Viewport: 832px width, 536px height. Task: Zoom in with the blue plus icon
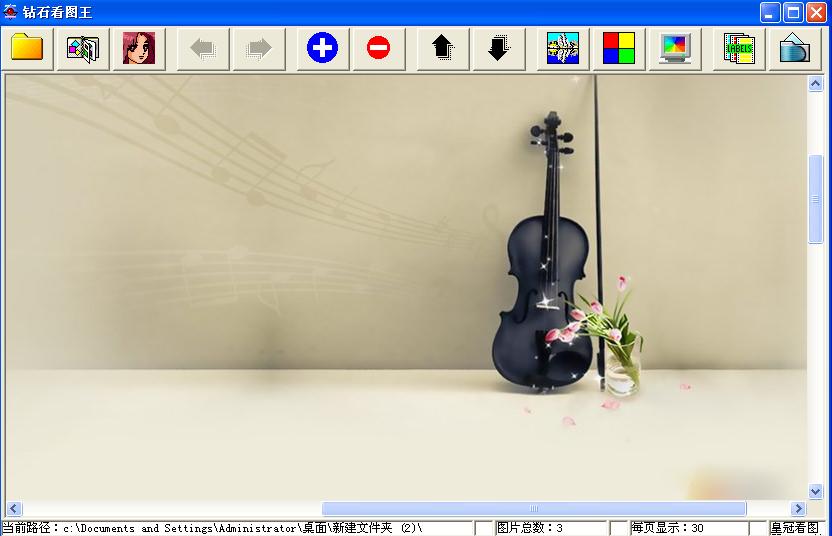click(323, 48)
